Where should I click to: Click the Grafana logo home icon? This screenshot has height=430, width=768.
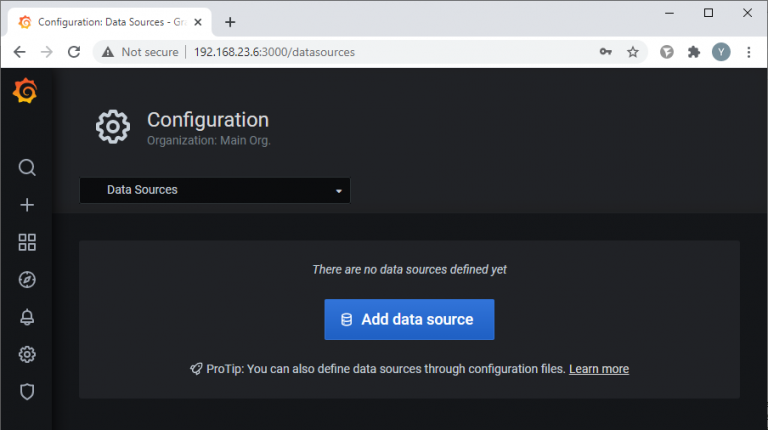tap(26, 92)
